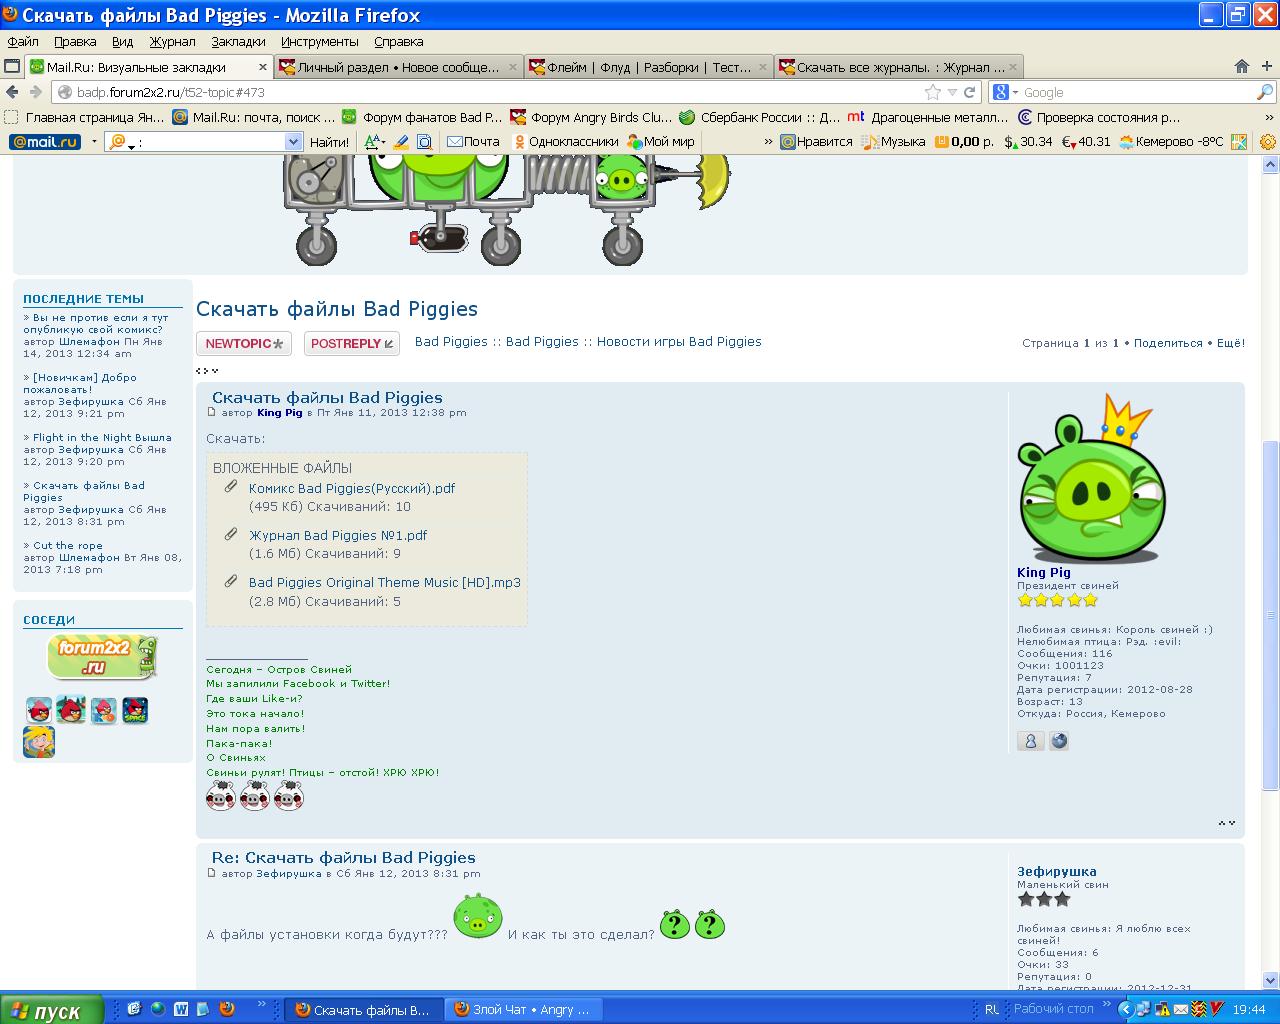Click the King Pig crowned avatar image
This screenshot has height=1024, width=1280.
[1092, 479]
